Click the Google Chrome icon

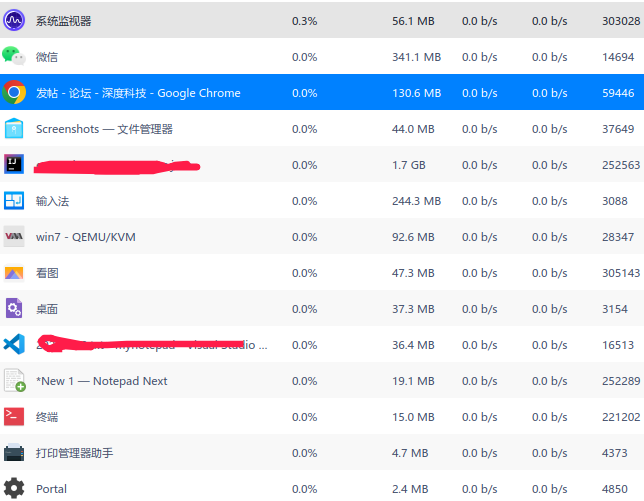[14, 93]
